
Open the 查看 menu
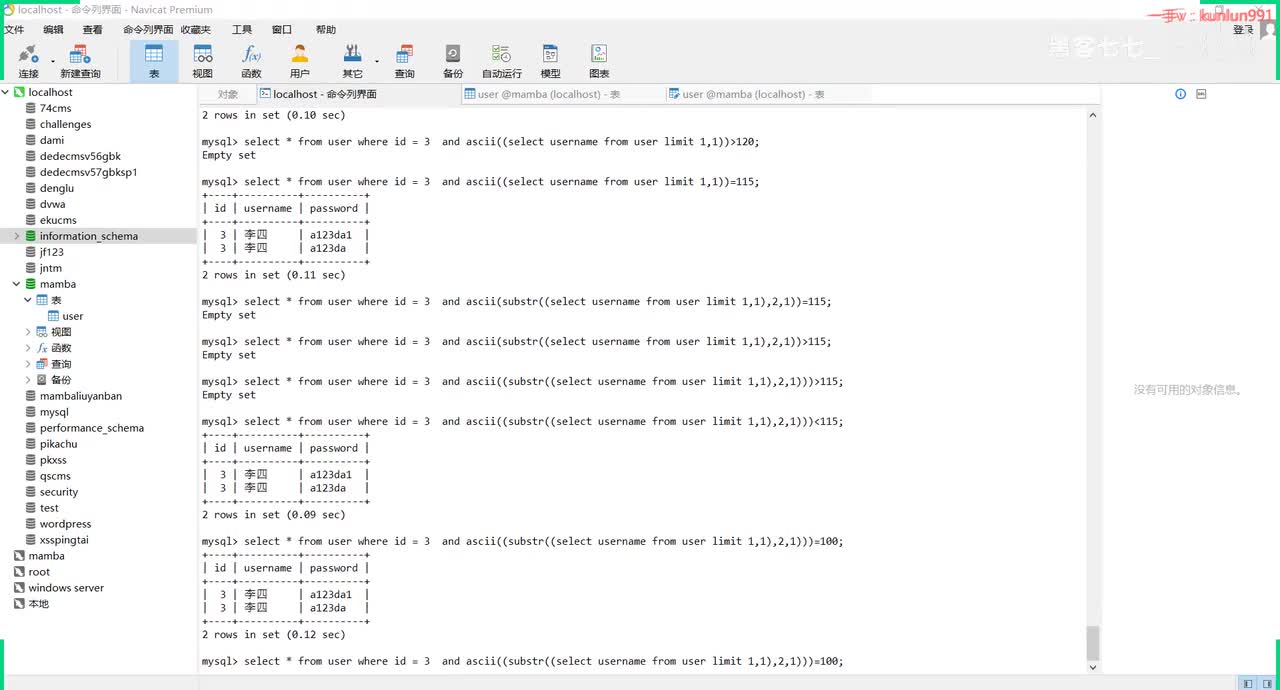coord(92,30)
